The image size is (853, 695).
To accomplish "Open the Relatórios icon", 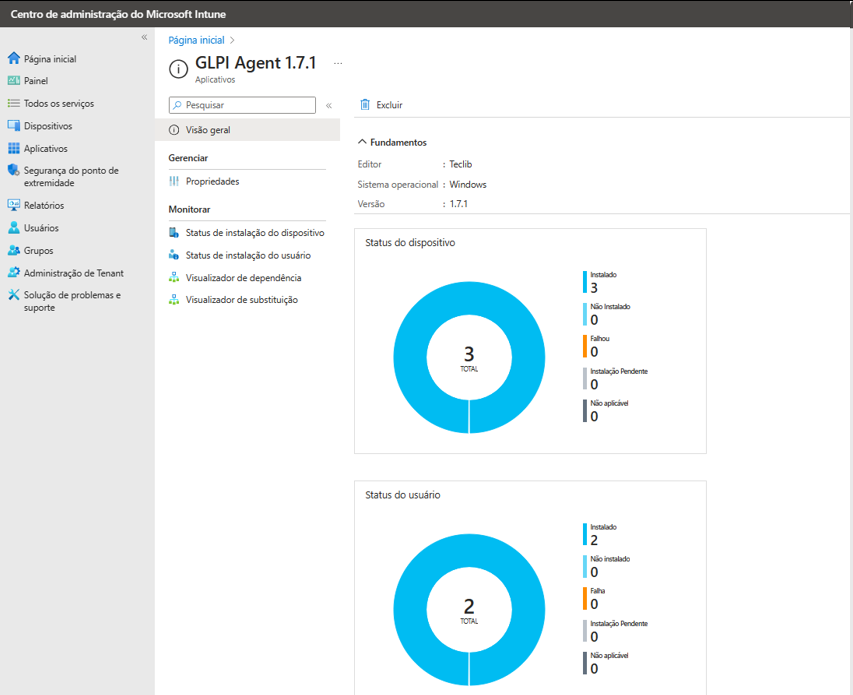I will click(x=14, y=205).
